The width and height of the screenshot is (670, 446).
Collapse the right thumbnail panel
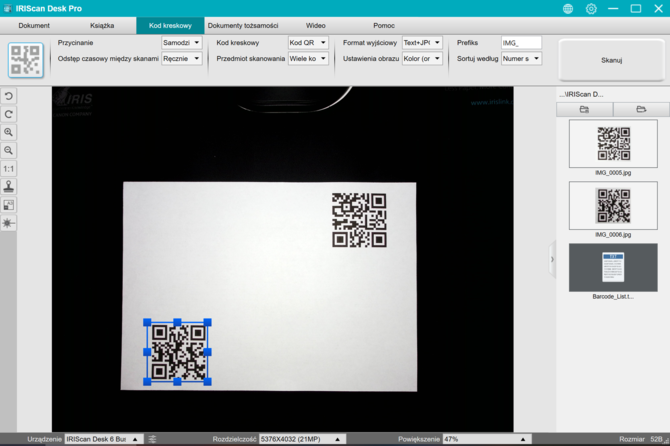[x=552, y=259]
